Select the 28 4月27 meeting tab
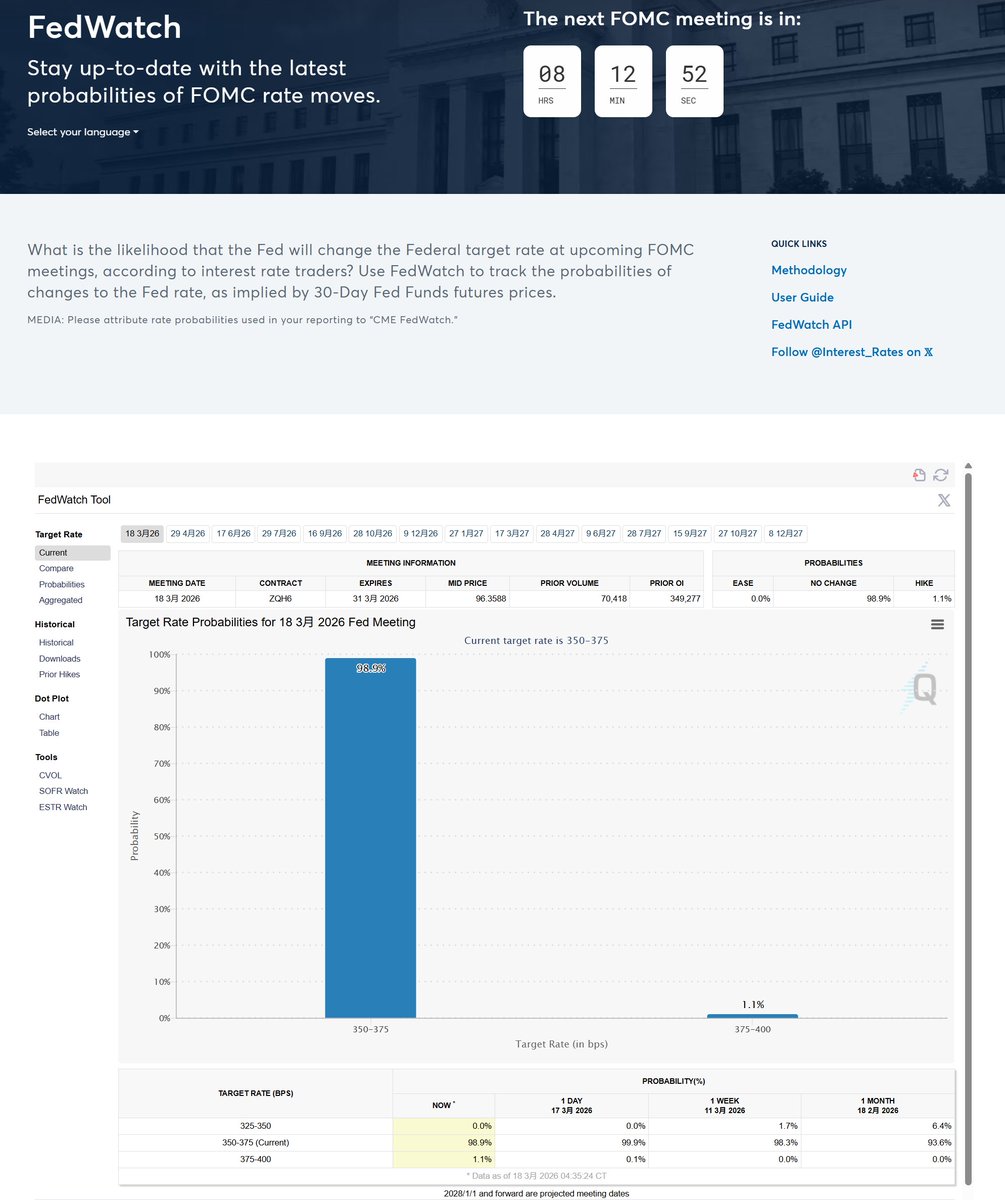Image resolution: width=1005 pixels, height=1200 pixels. [558, 534]
